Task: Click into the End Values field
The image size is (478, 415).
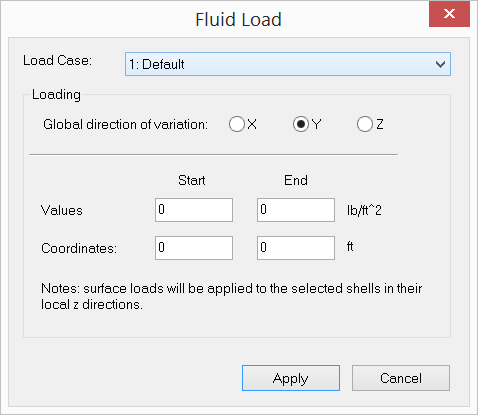Action: point(296,210)
